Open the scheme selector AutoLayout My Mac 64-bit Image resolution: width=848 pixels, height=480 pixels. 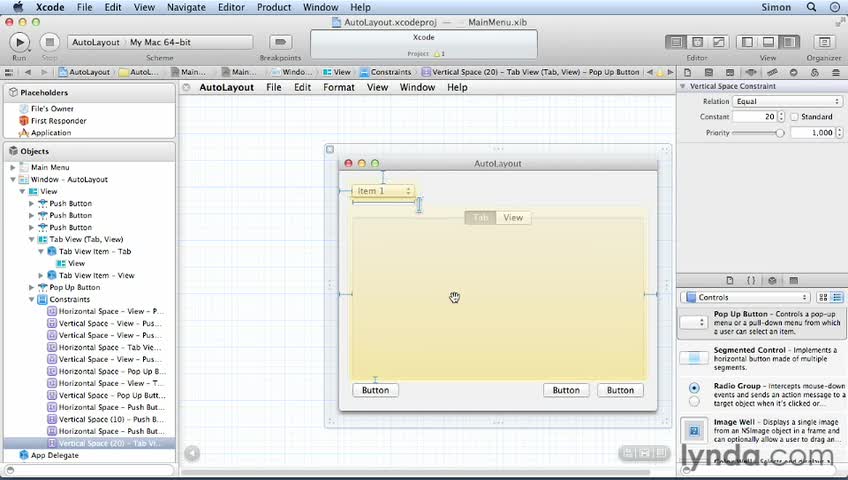[x=160, y=42]
